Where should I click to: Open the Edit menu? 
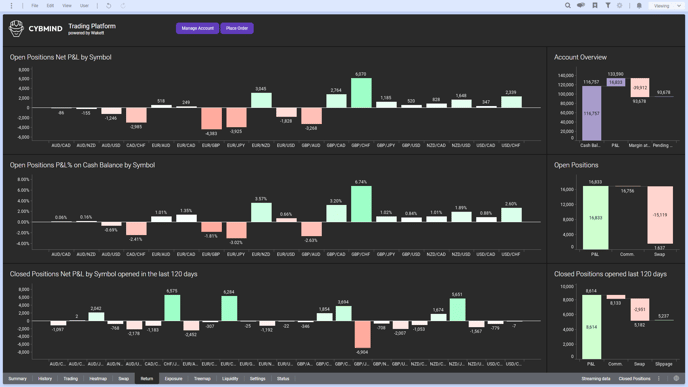coord(50,6)
